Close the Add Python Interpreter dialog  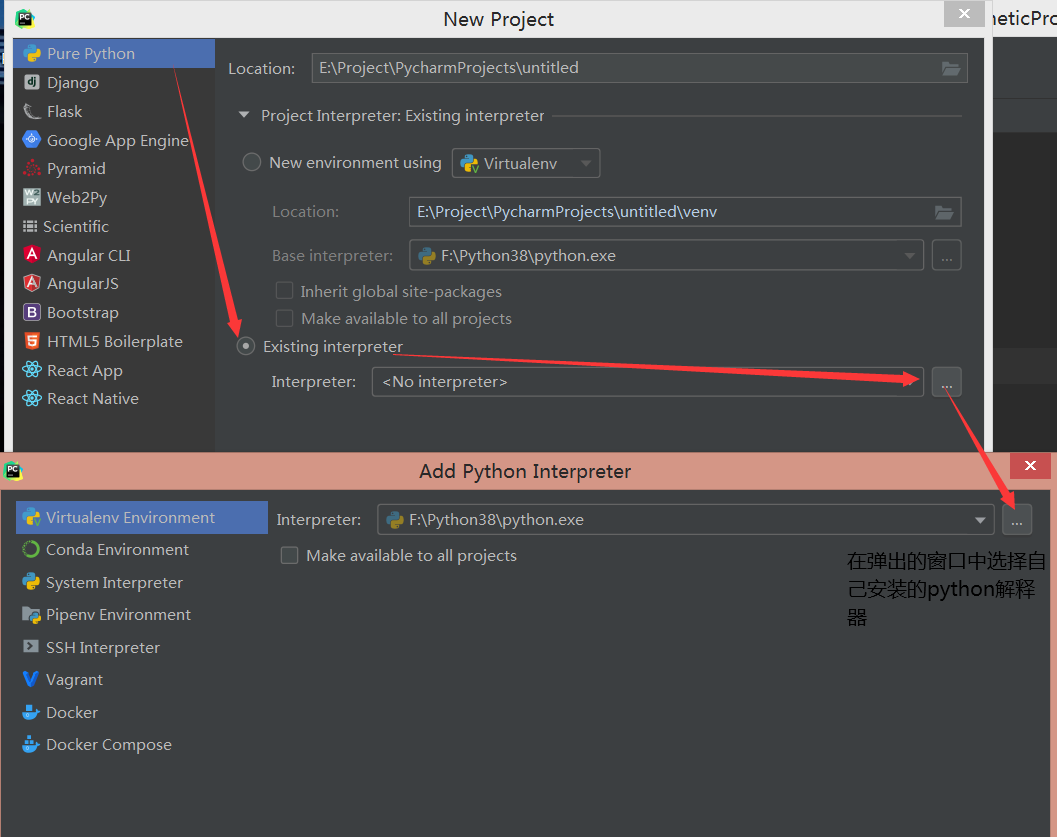point(1030,465)
